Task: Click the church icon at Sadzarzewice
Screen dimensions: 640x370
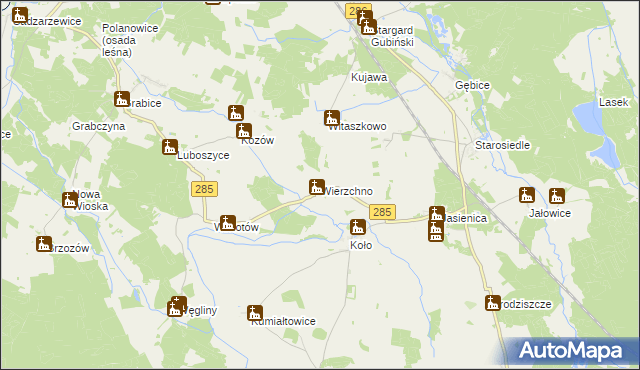Action: tap(20, 16)
